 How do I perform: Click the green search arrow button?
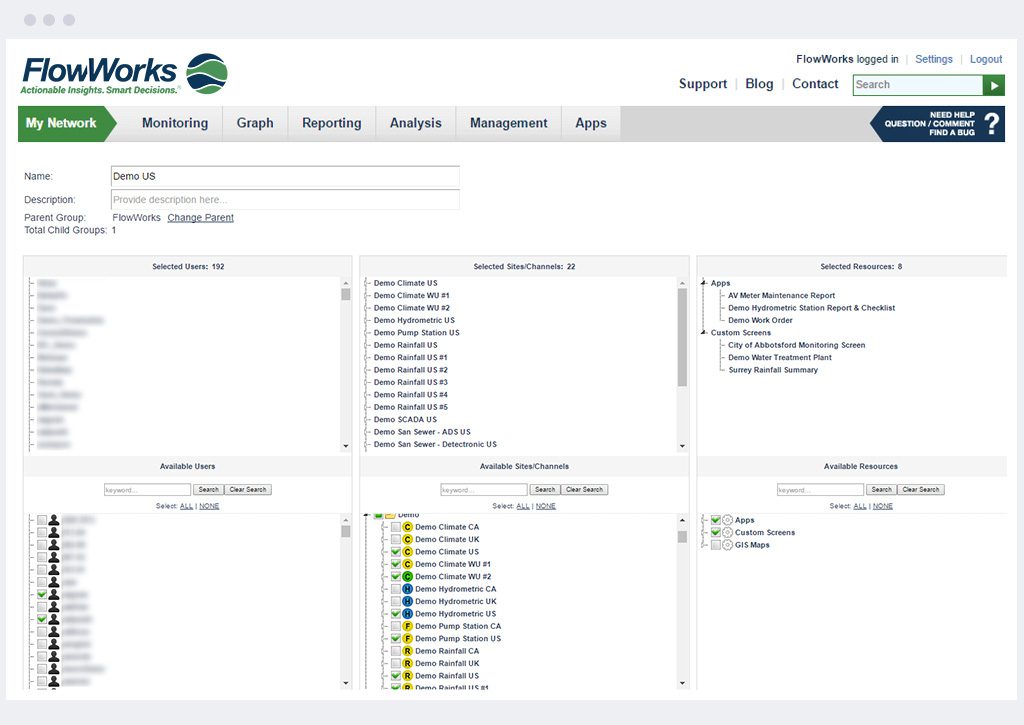coord(994,85)
